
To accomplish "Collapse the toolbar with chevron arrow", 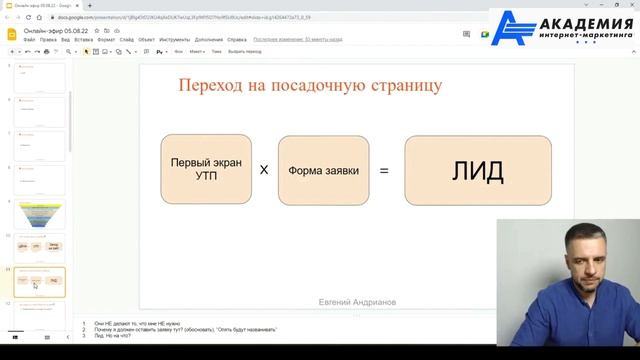I will pos(633,52).
